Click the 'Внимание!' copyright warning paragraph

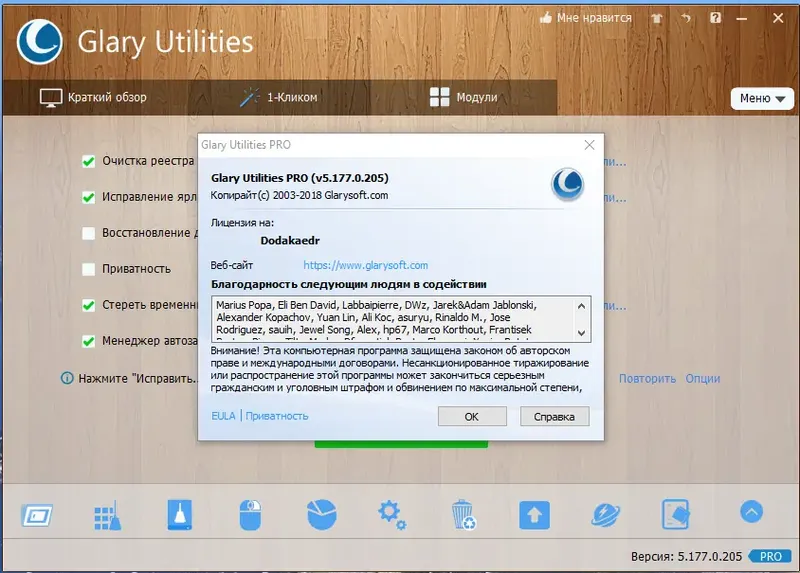pyautogui.click(x=399, y=369)
